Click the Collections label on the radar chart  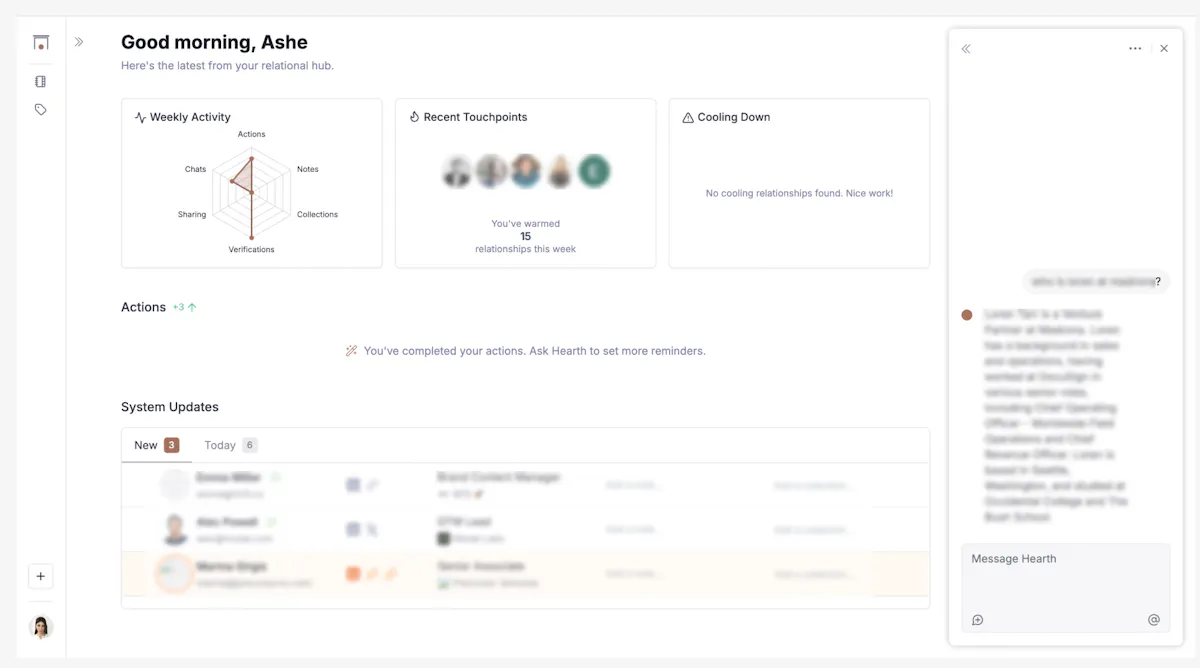[317, 214]
